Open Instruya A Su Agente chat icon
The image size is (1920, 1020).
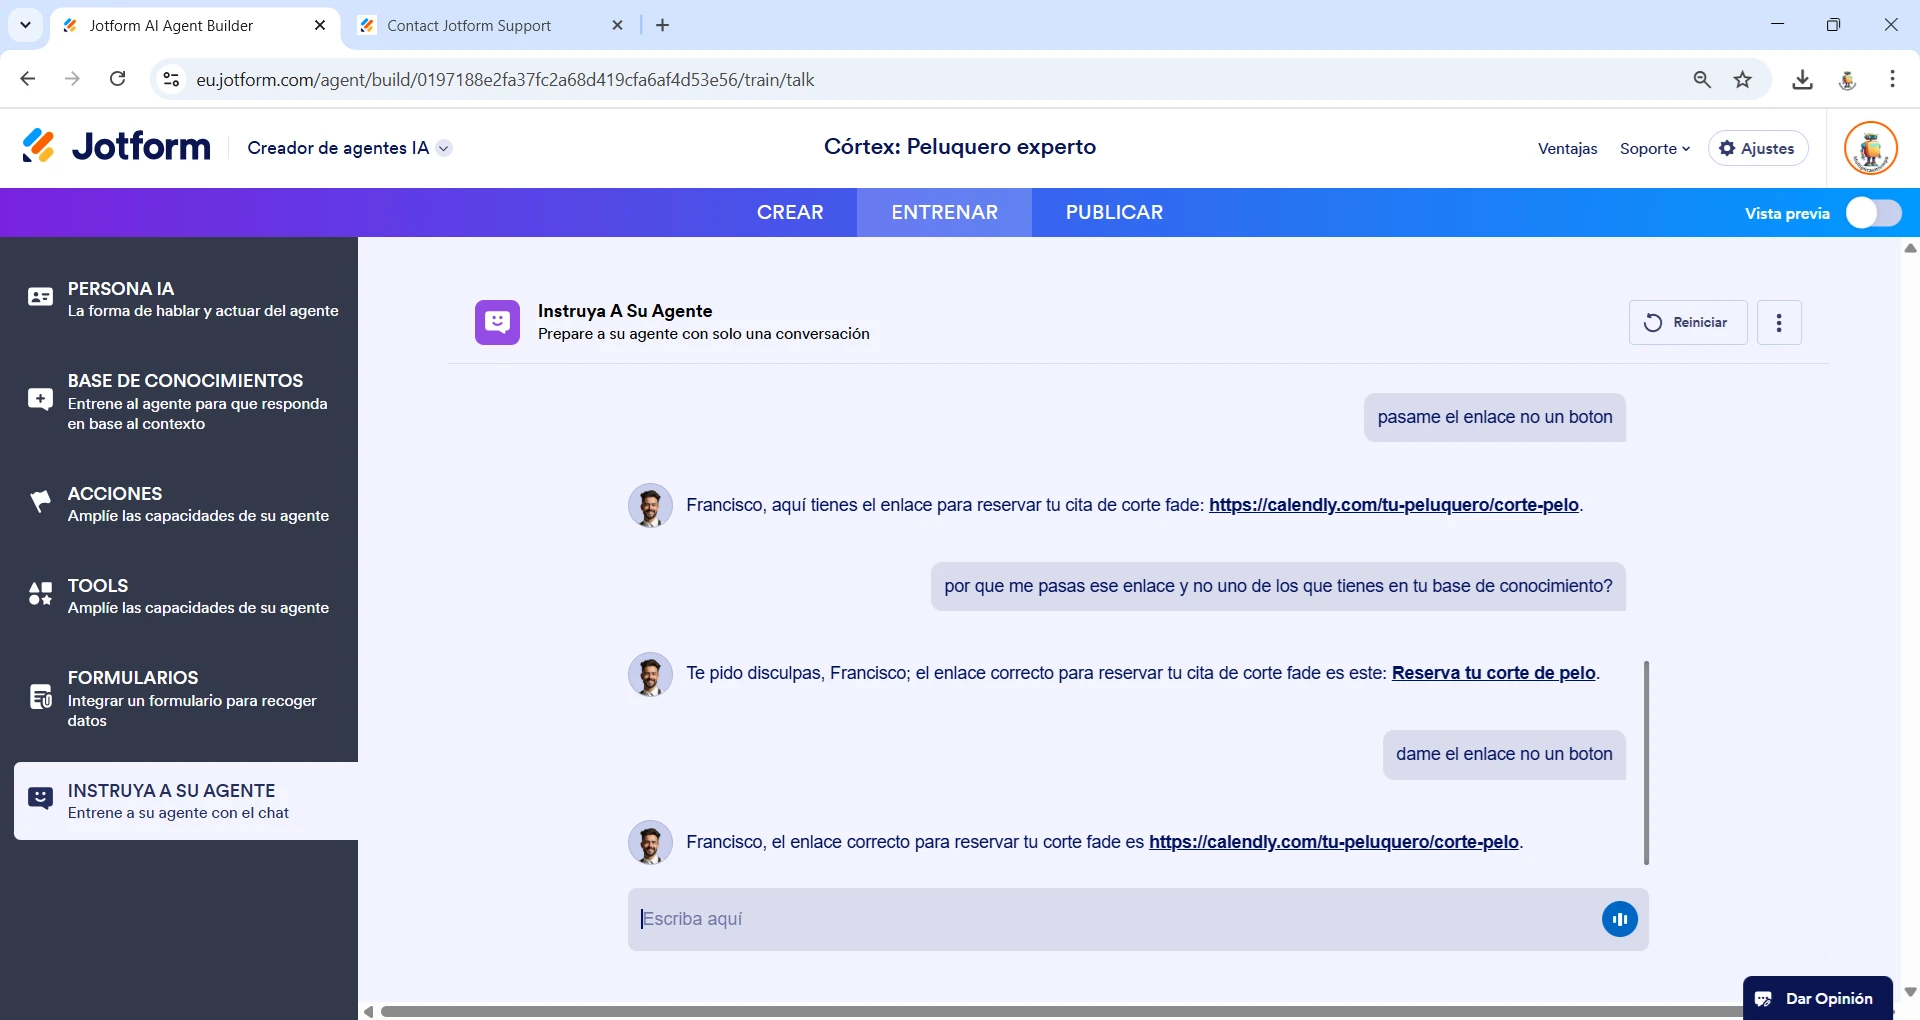tap(39, 797)
